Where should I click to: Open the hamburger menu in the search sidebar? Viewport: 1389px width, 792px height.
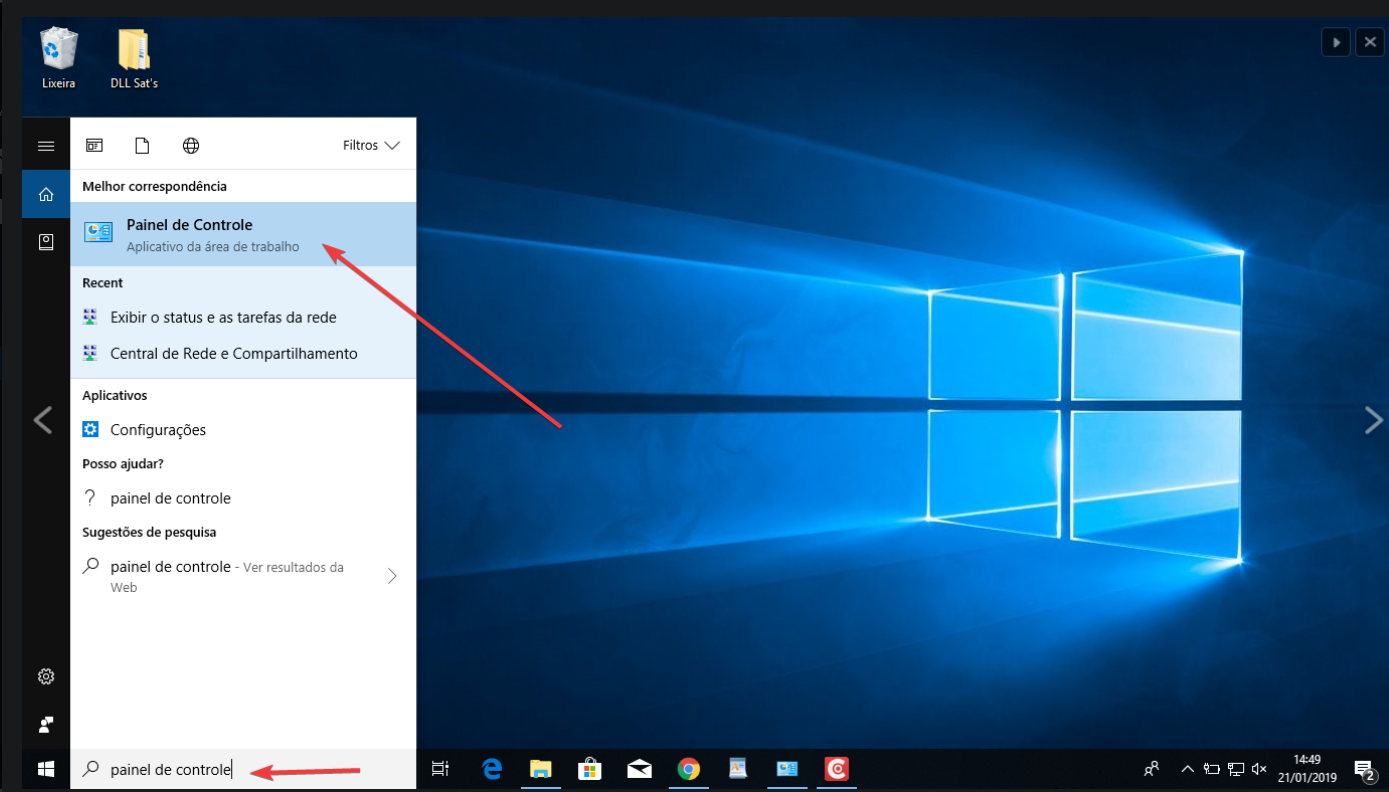[46, 146]
